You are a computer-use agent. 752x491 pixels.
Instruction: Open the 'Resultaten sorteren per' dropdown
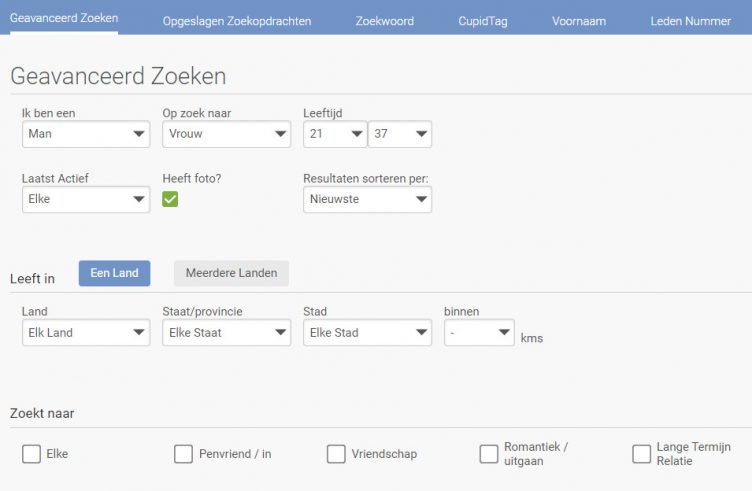(x=367, y=199)
